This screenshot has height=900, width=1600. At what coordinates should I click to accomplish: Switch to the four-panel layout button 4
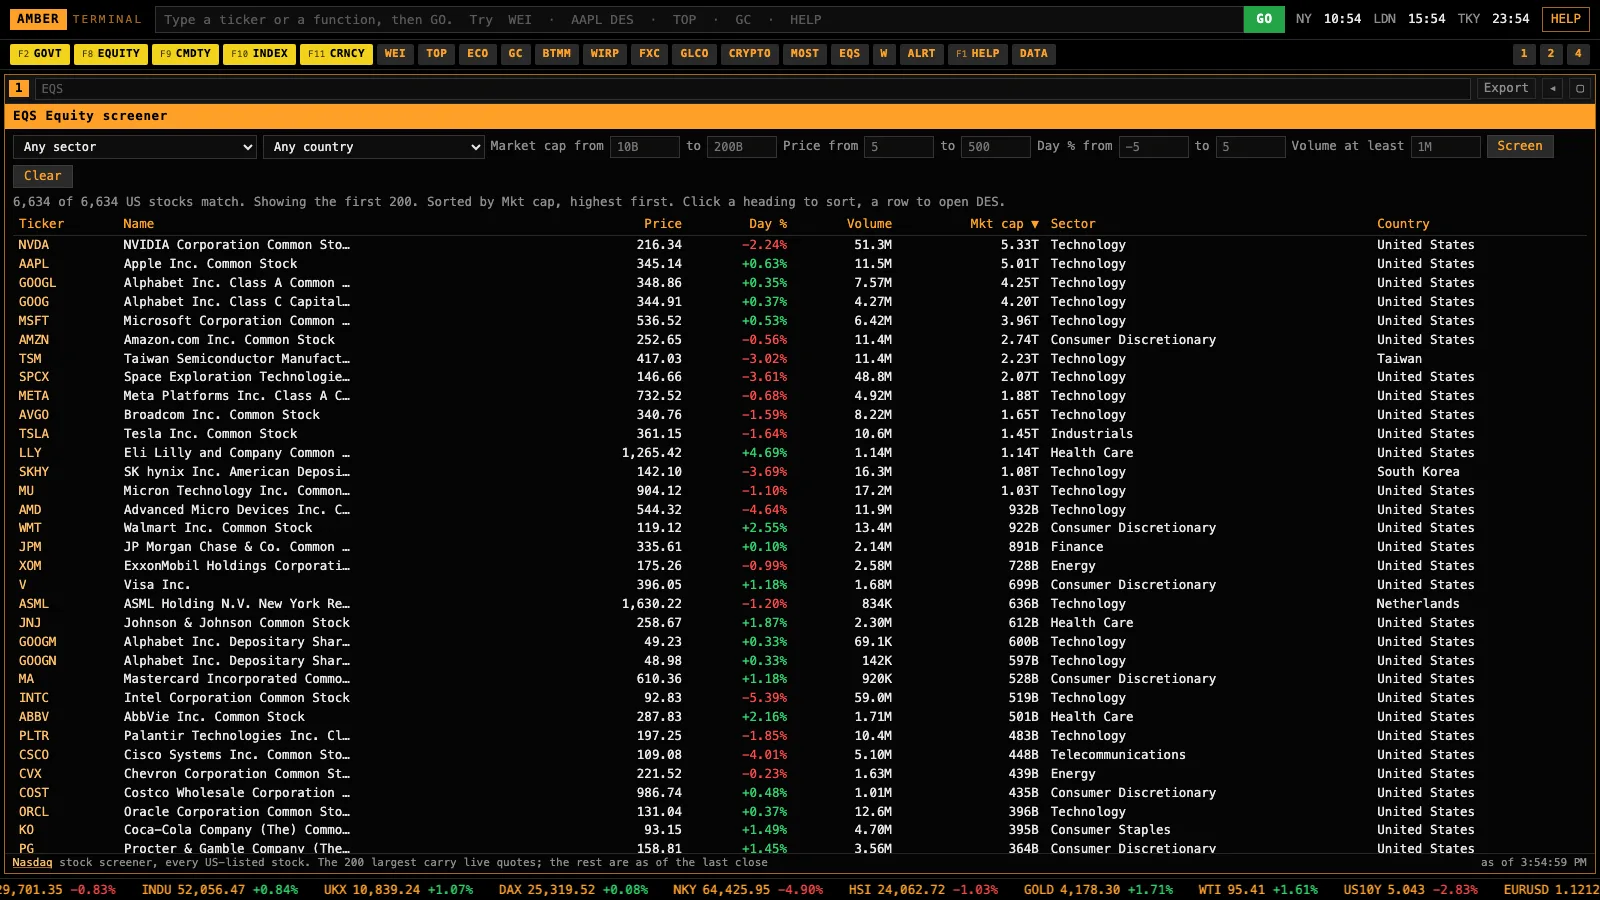tap(1578, 54)
